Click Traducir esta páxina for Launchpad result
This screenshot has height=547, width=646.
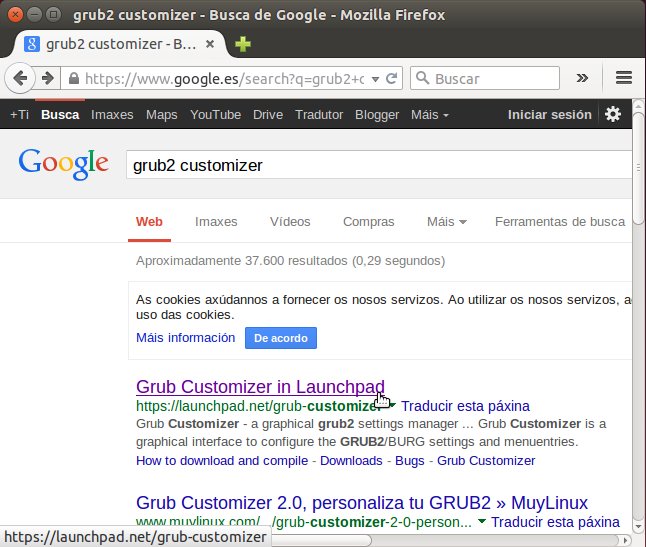(x=465, y=406)
